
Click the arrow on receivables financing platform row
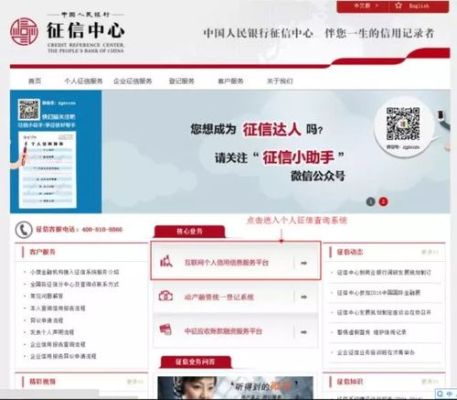point(304,332)
